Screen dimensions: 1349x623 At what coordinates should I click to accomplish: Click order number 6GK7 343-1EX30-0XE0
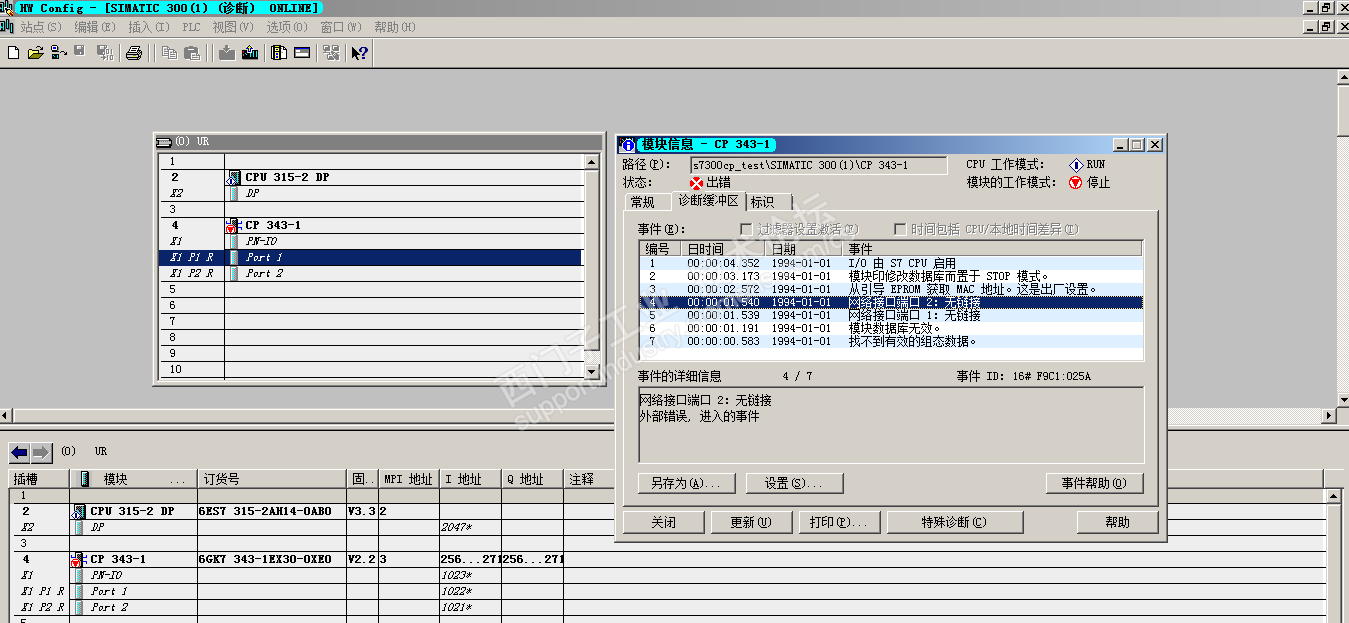coord(265,560)
